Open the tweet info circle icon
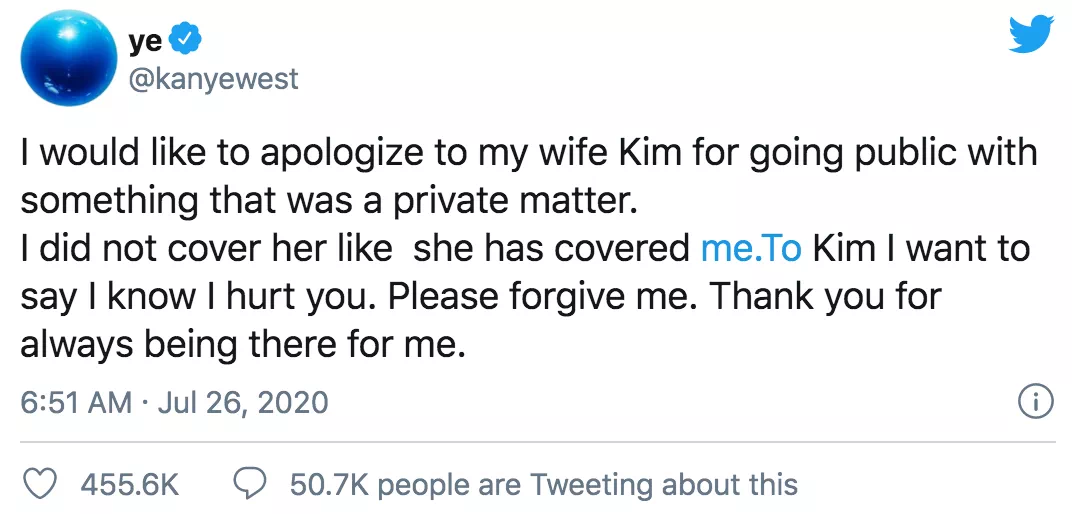Viewport: 1072px width, 514px height. 1035,403
